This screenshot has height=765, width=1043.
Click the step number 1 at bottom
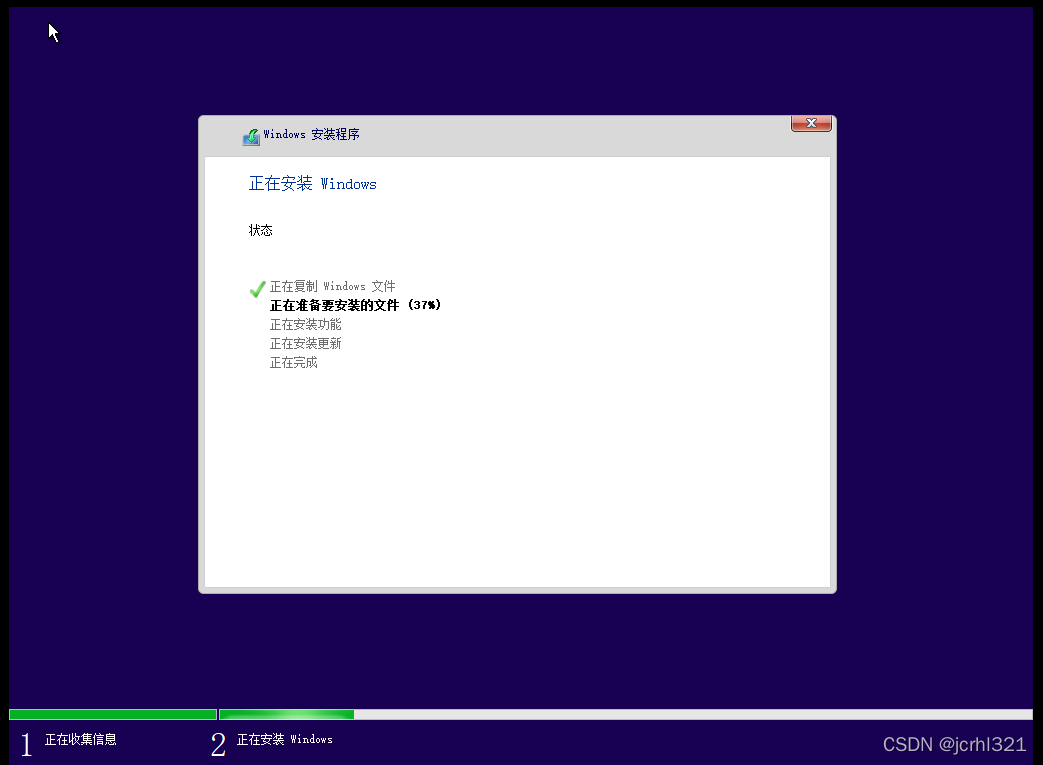point(27,744)
